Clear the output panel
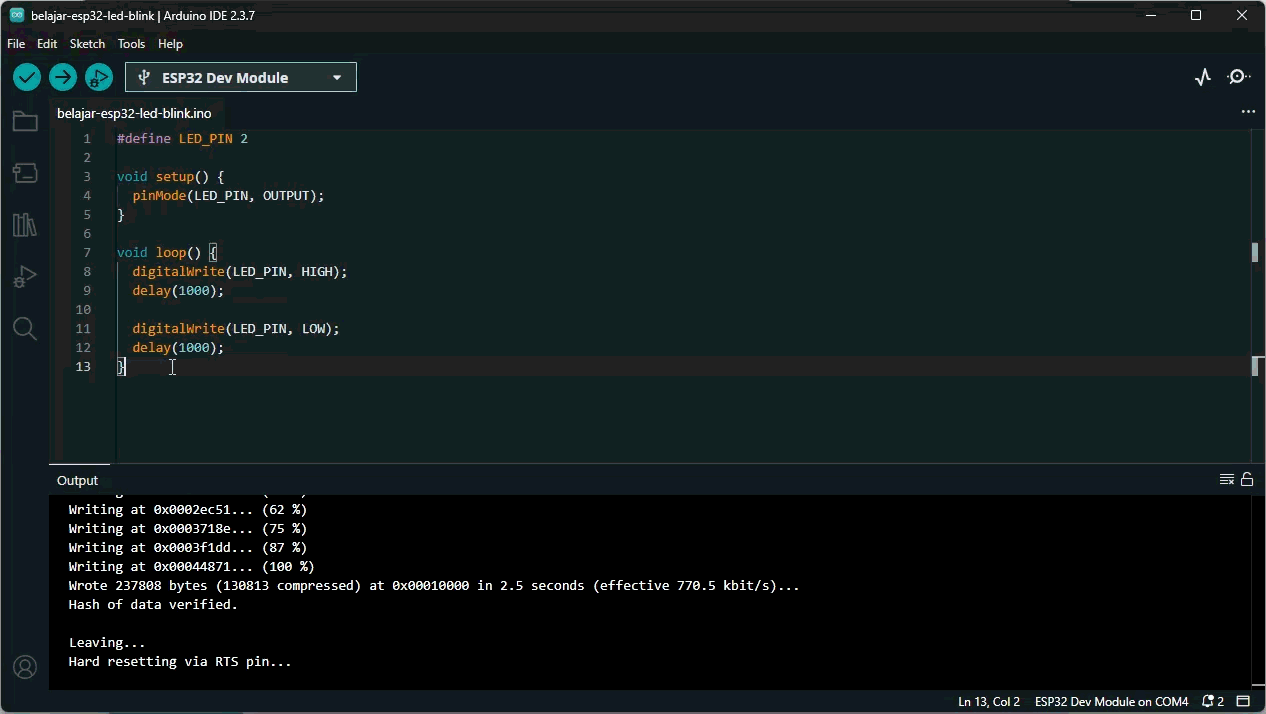Image resolution: width=1266 pixels, height=714 pixels. [x=1227, y=480]
